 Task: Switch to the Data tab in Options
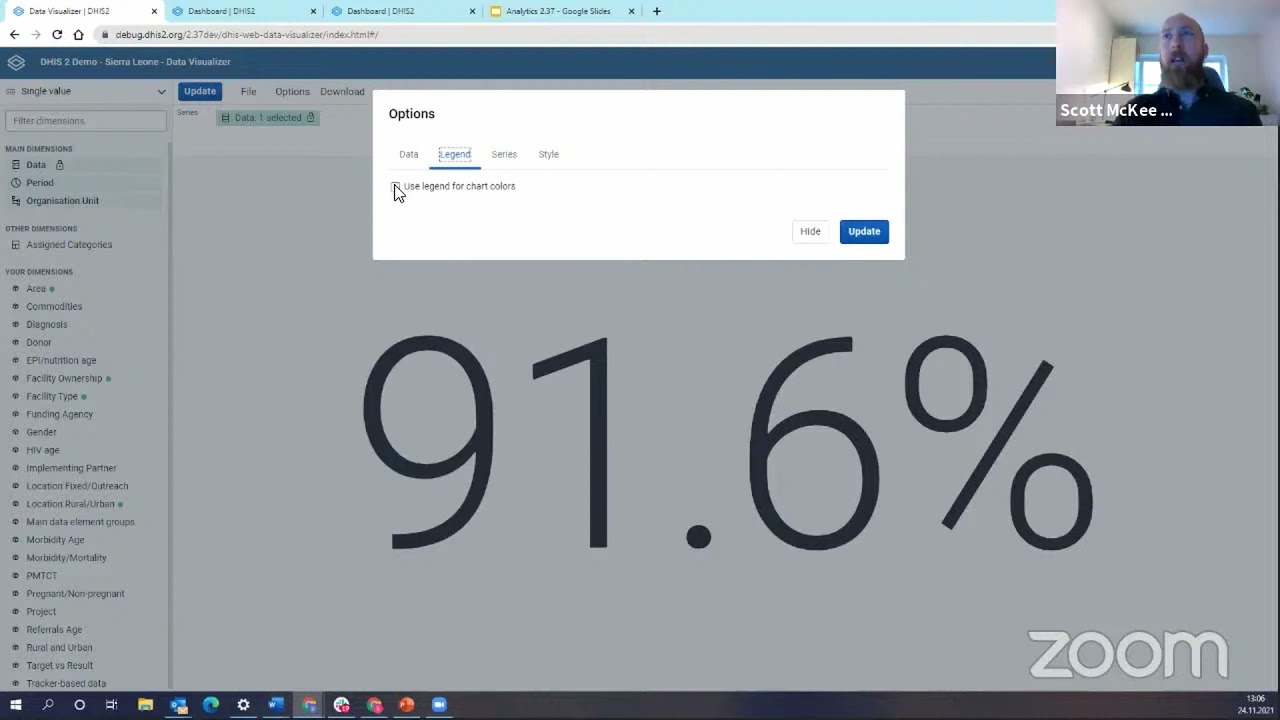point(409,154)
